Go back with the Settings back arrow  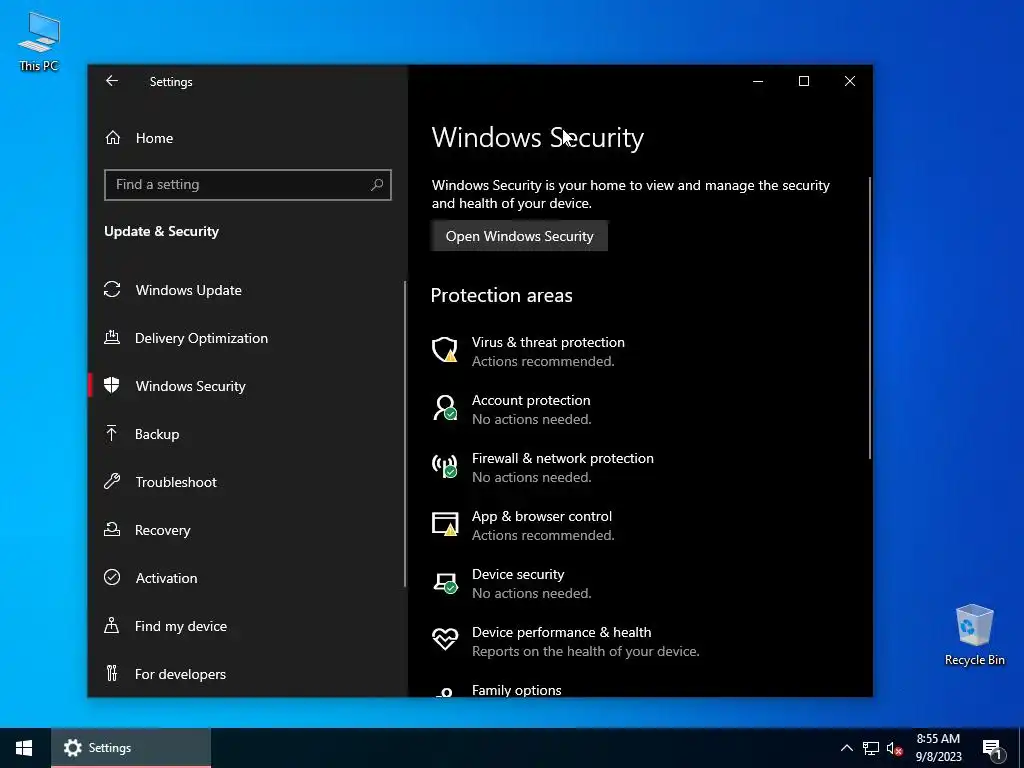tap(112, 81)
